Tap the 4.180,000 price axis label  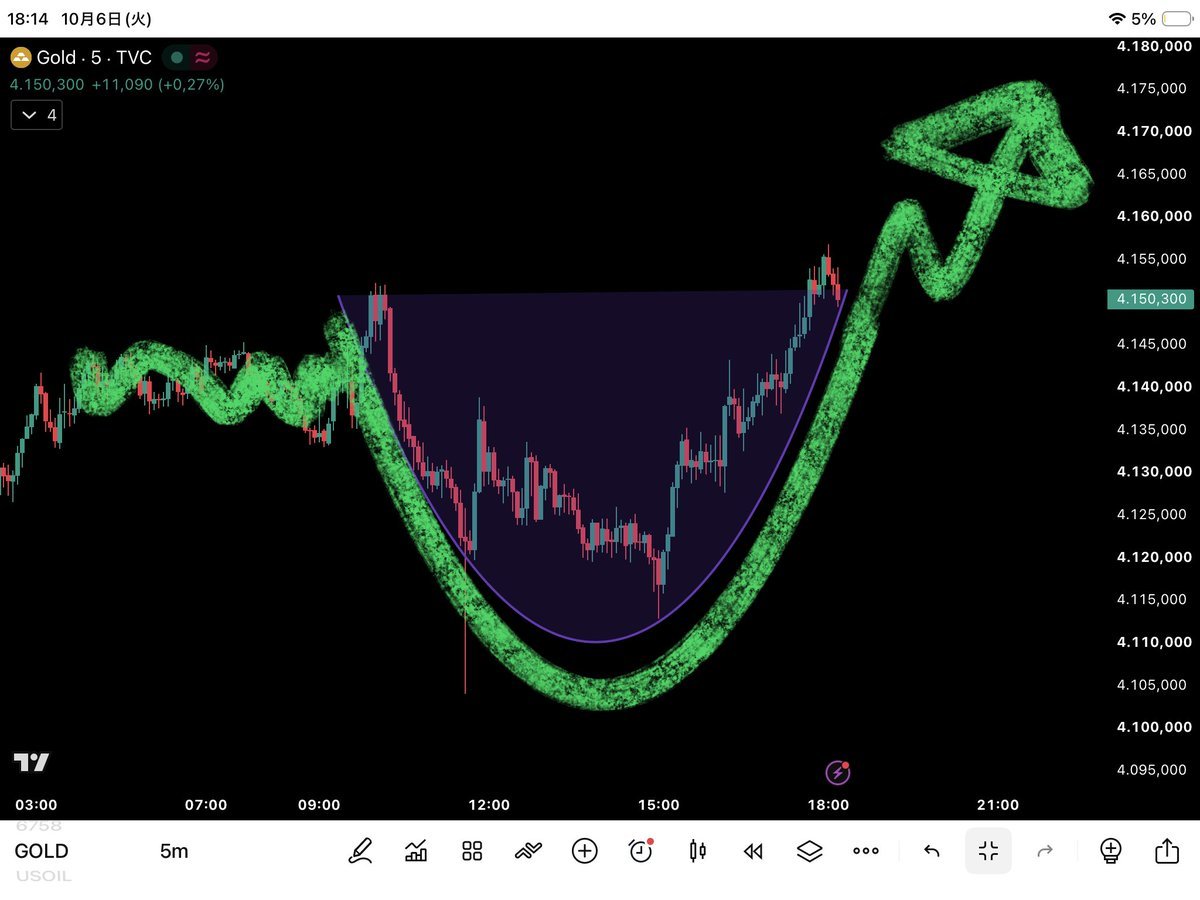point(1154,46)
